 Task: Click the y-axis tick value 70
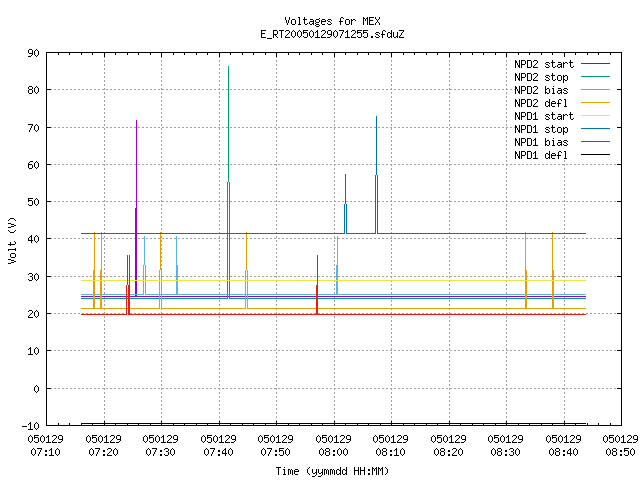(x=33, y=128)
